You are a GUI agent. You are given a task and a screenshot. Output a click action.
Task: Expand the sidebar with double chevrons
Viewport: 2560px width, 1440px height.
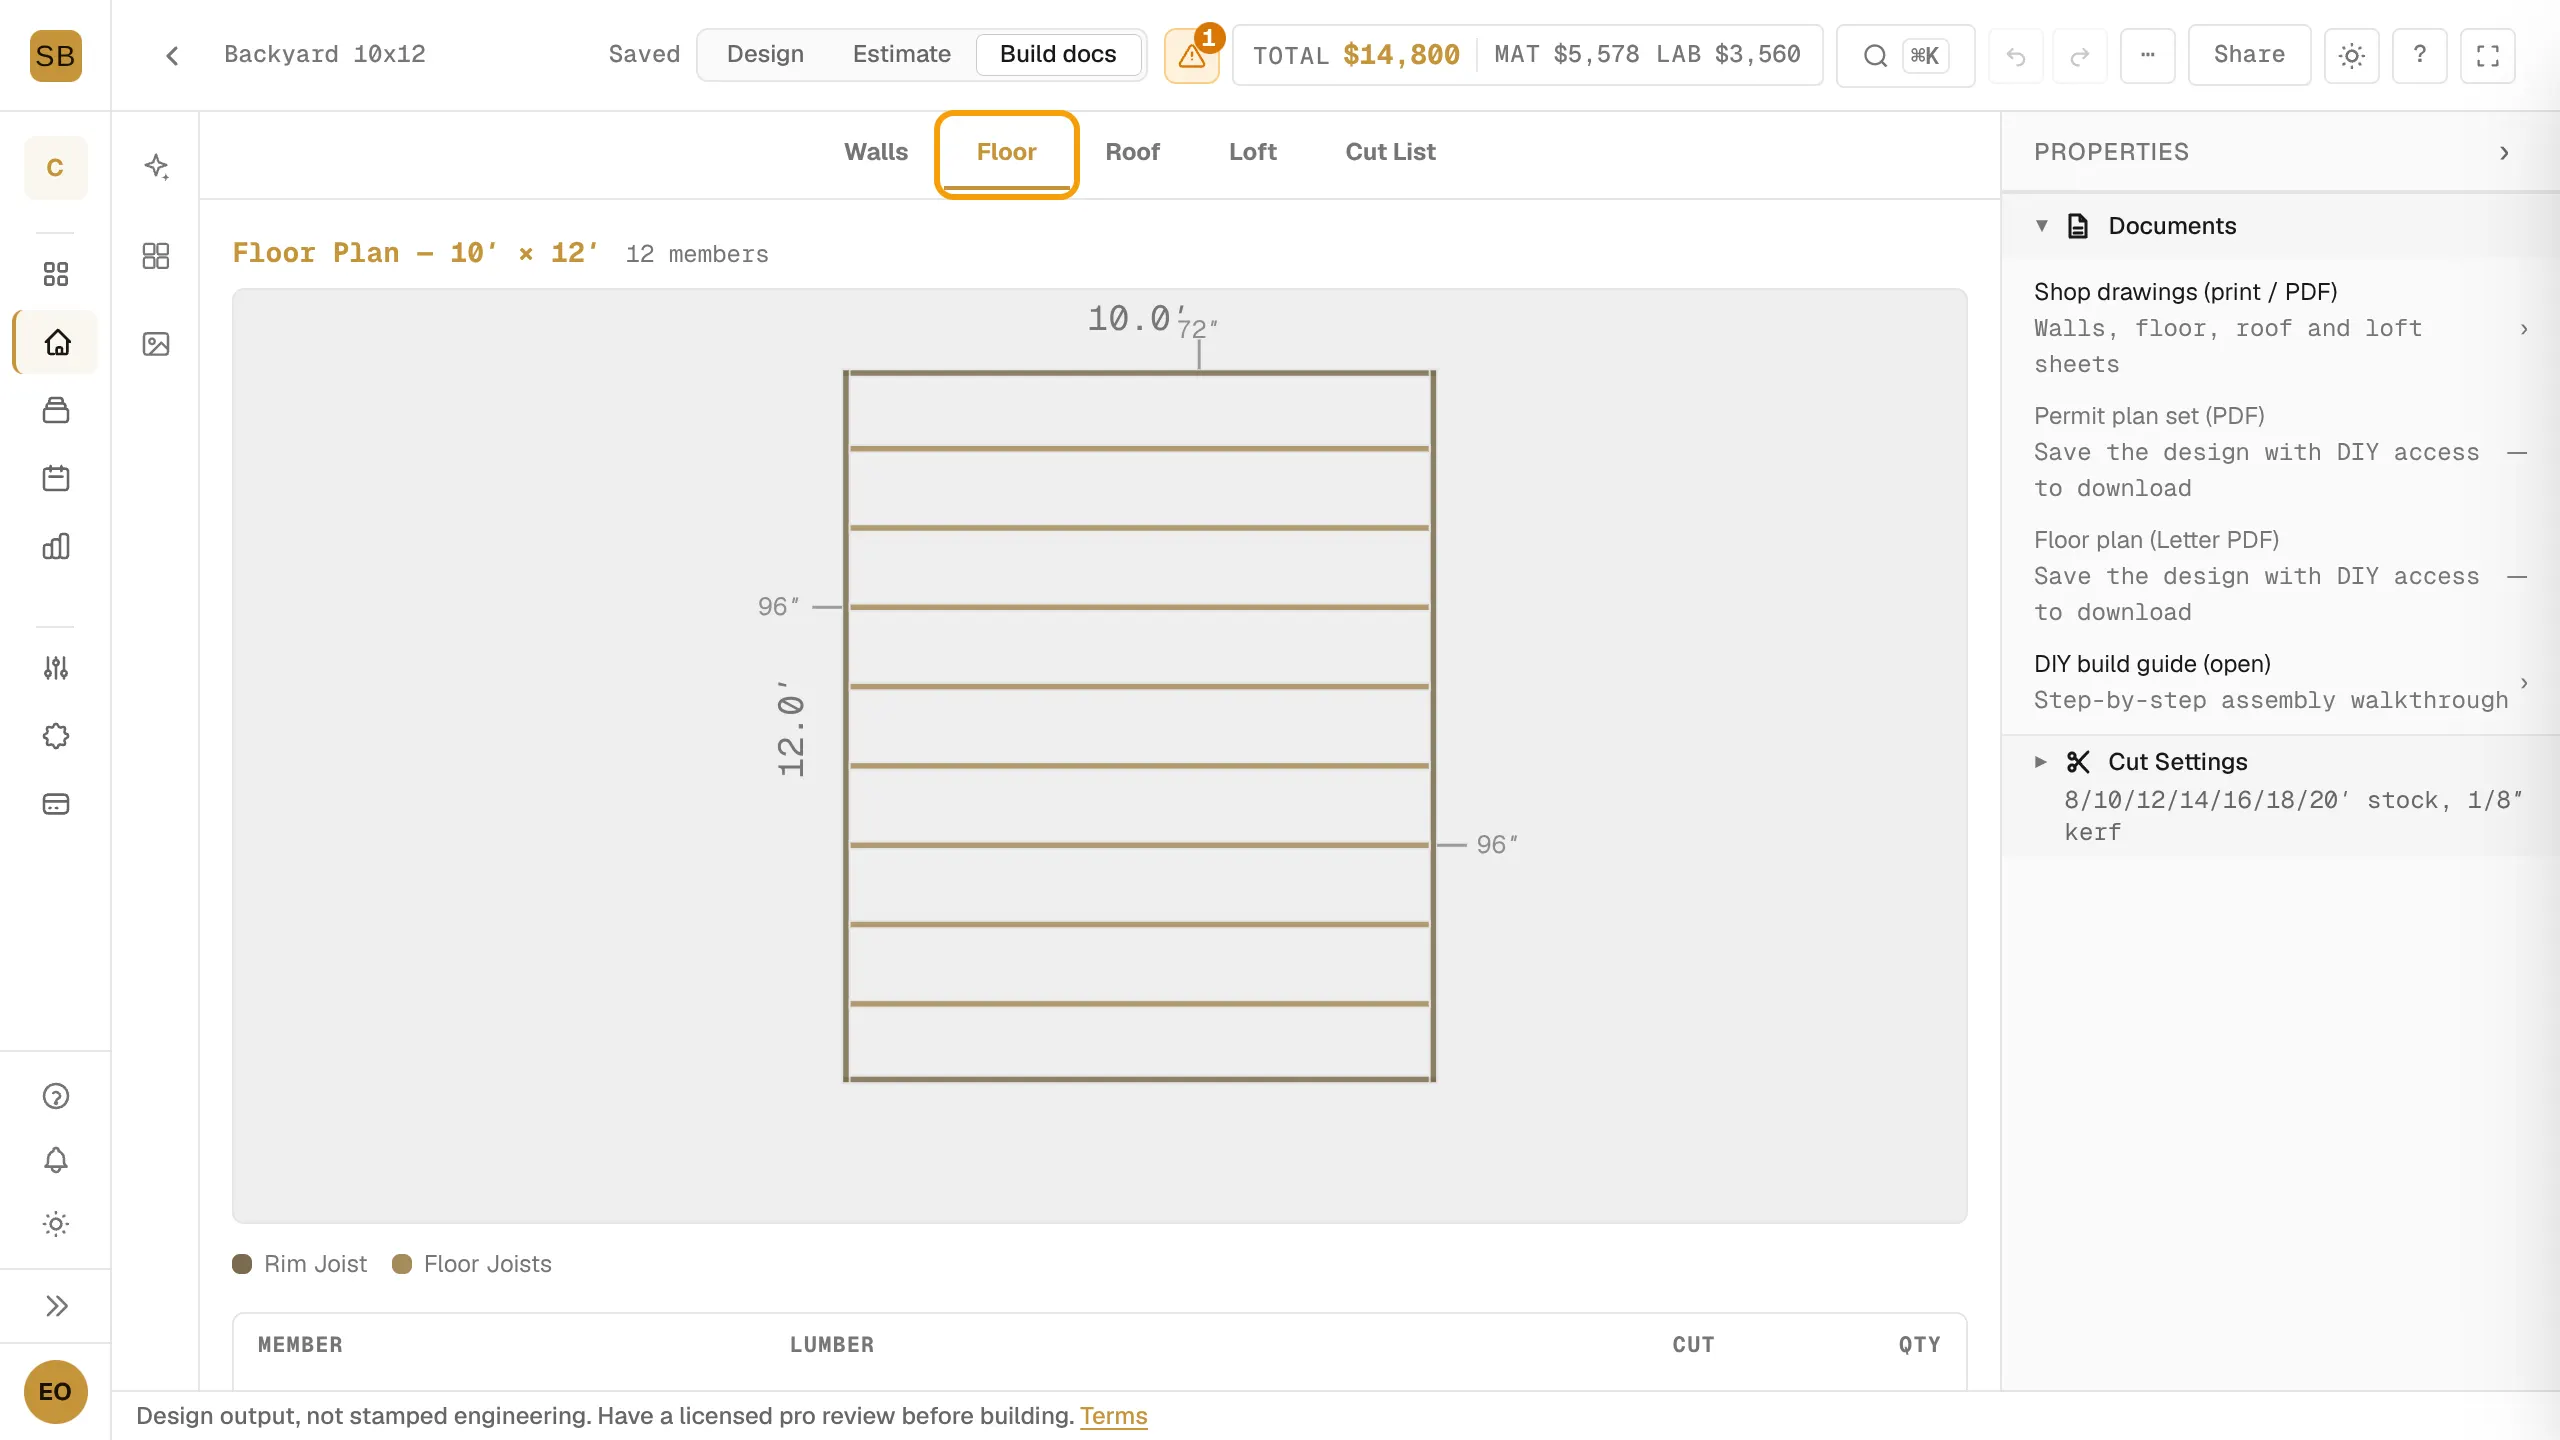pyautogui.click(x=56, y=1306)
